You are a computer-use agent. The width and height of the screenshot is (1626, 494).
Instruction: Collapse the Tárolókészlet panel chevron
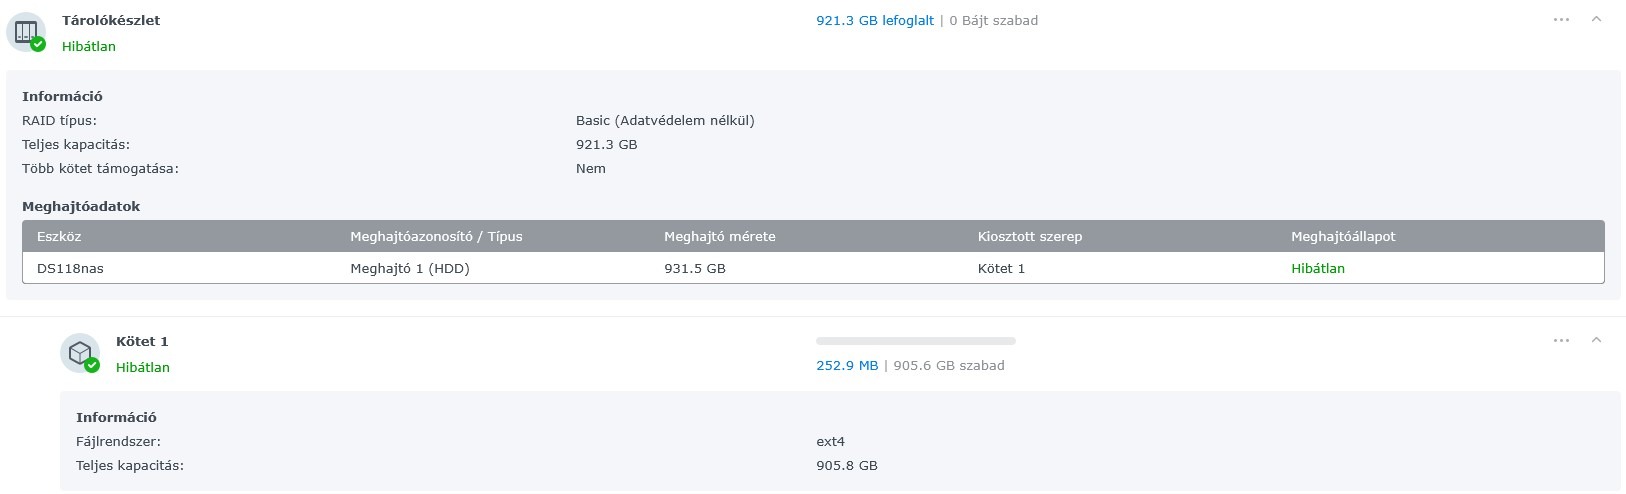[x=1596, y=19]
